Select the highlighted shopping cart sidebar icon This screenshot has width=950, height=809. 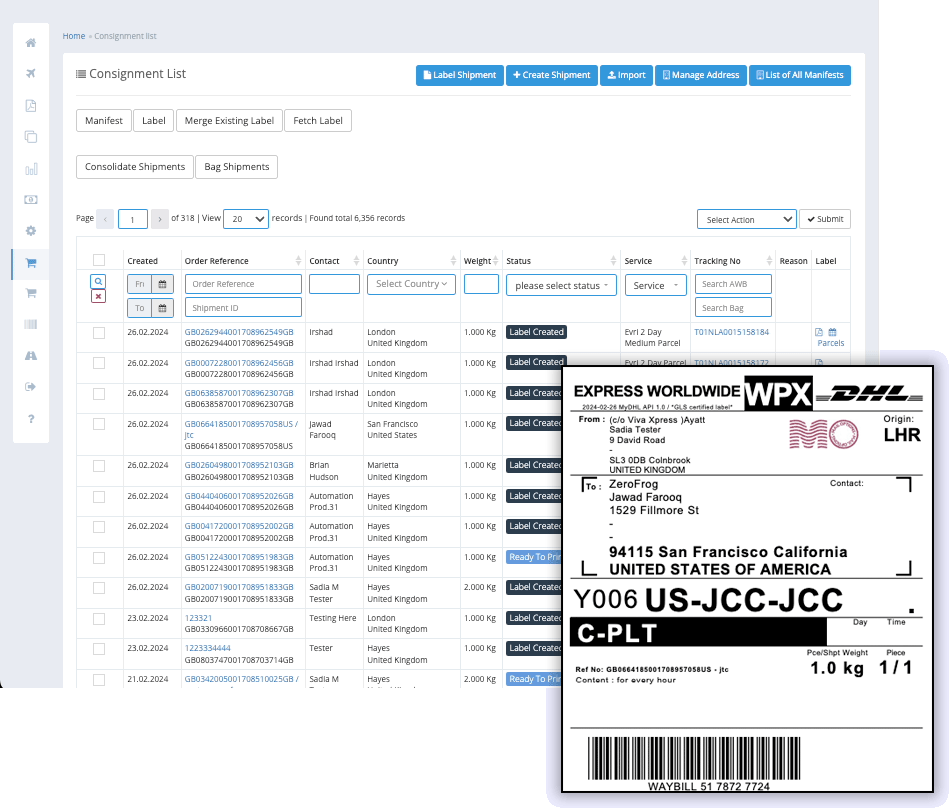point(31,263)
